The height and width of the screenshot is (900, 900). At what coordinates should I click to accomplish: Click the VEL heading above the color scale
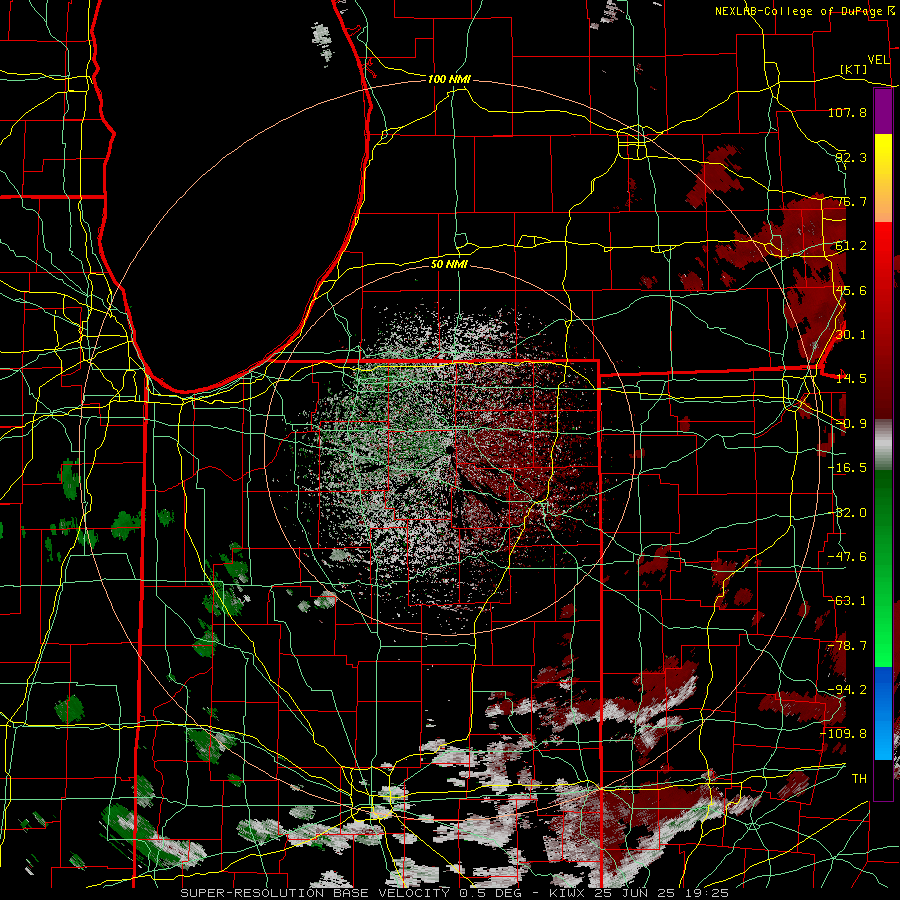coord(879,59)
